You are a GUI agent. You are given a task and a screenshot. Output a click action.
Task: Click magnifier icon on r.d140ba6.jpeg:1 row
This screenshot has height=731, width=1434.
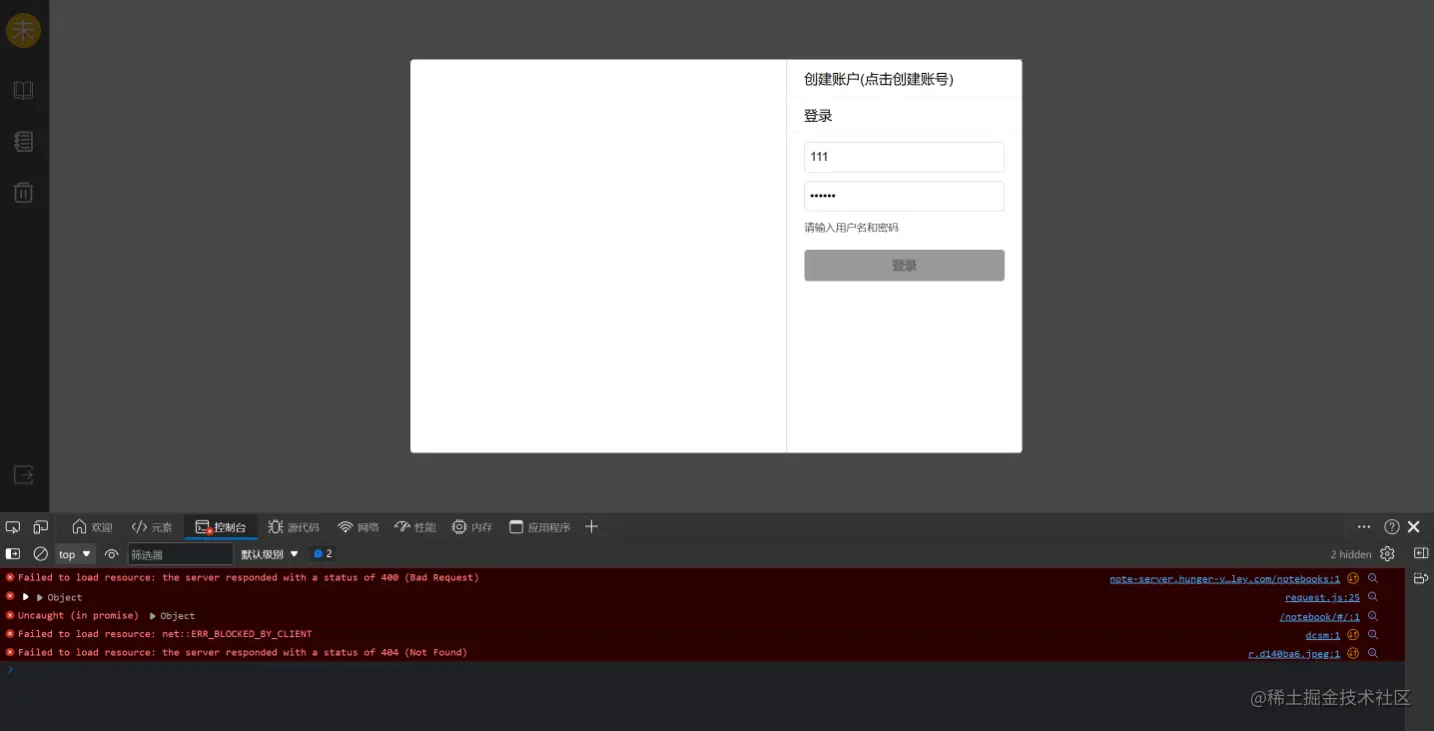tap(1373, 653)
